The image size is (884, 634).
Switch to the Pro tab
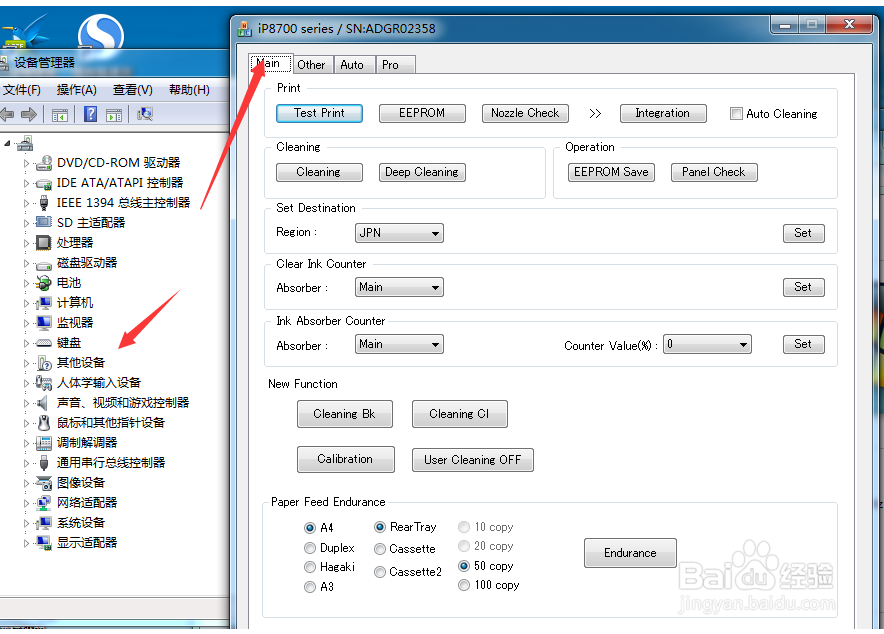tap(396, 65)
